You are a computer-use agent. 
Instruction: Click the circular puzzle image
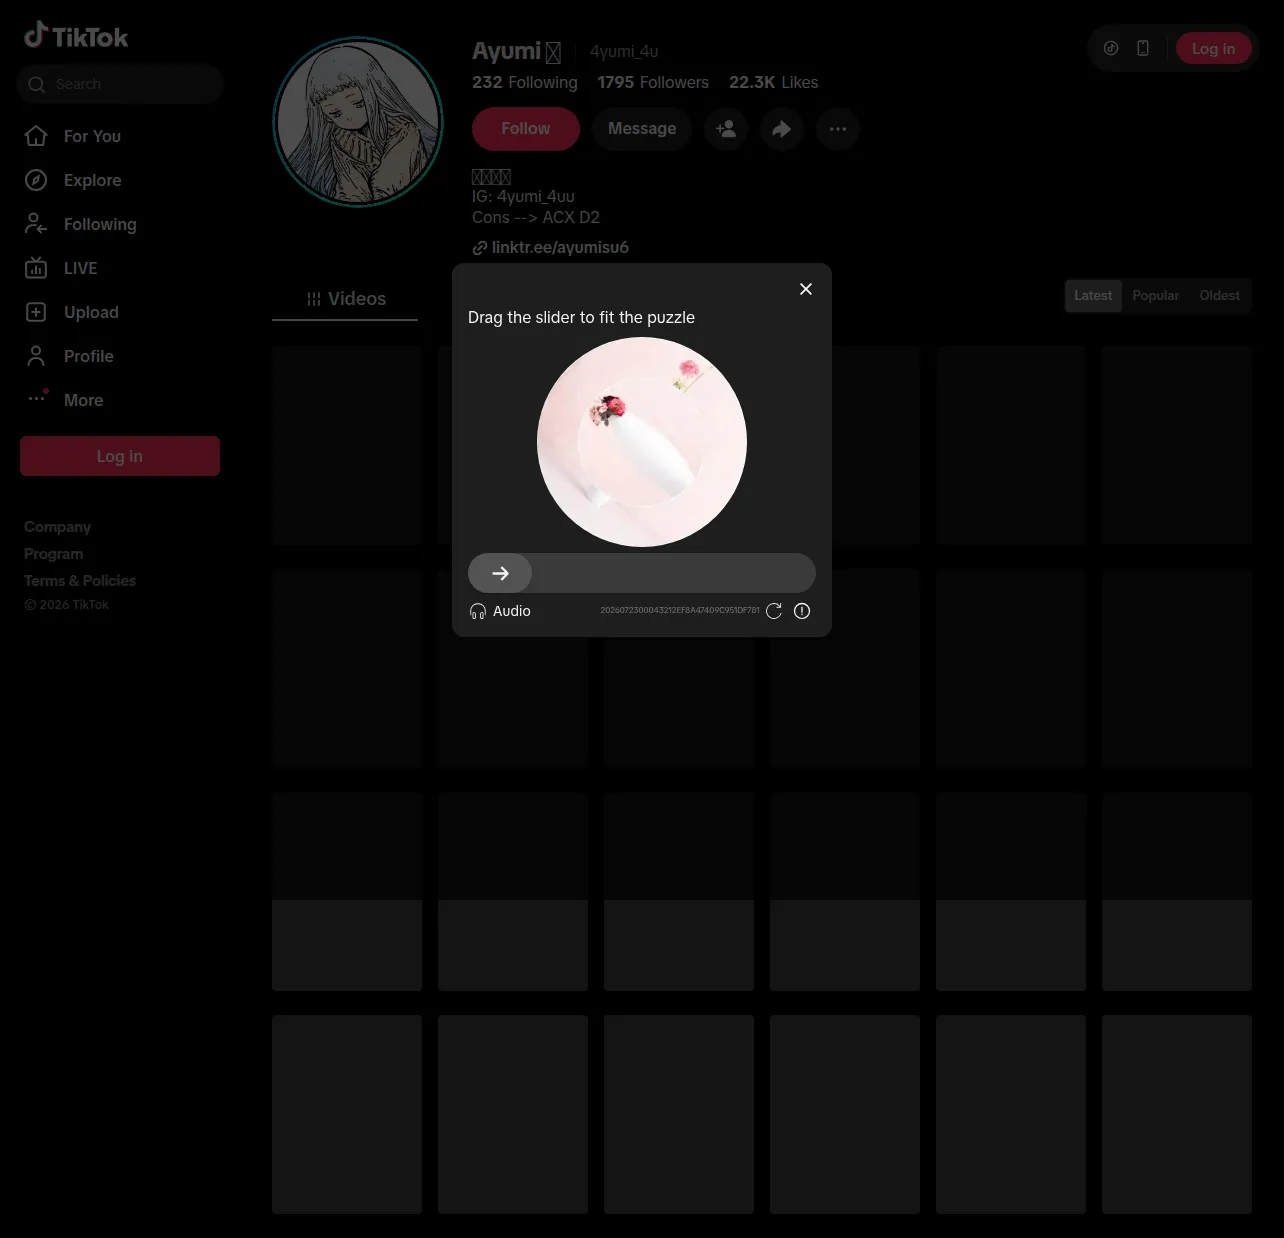click(x=642, y=442)
